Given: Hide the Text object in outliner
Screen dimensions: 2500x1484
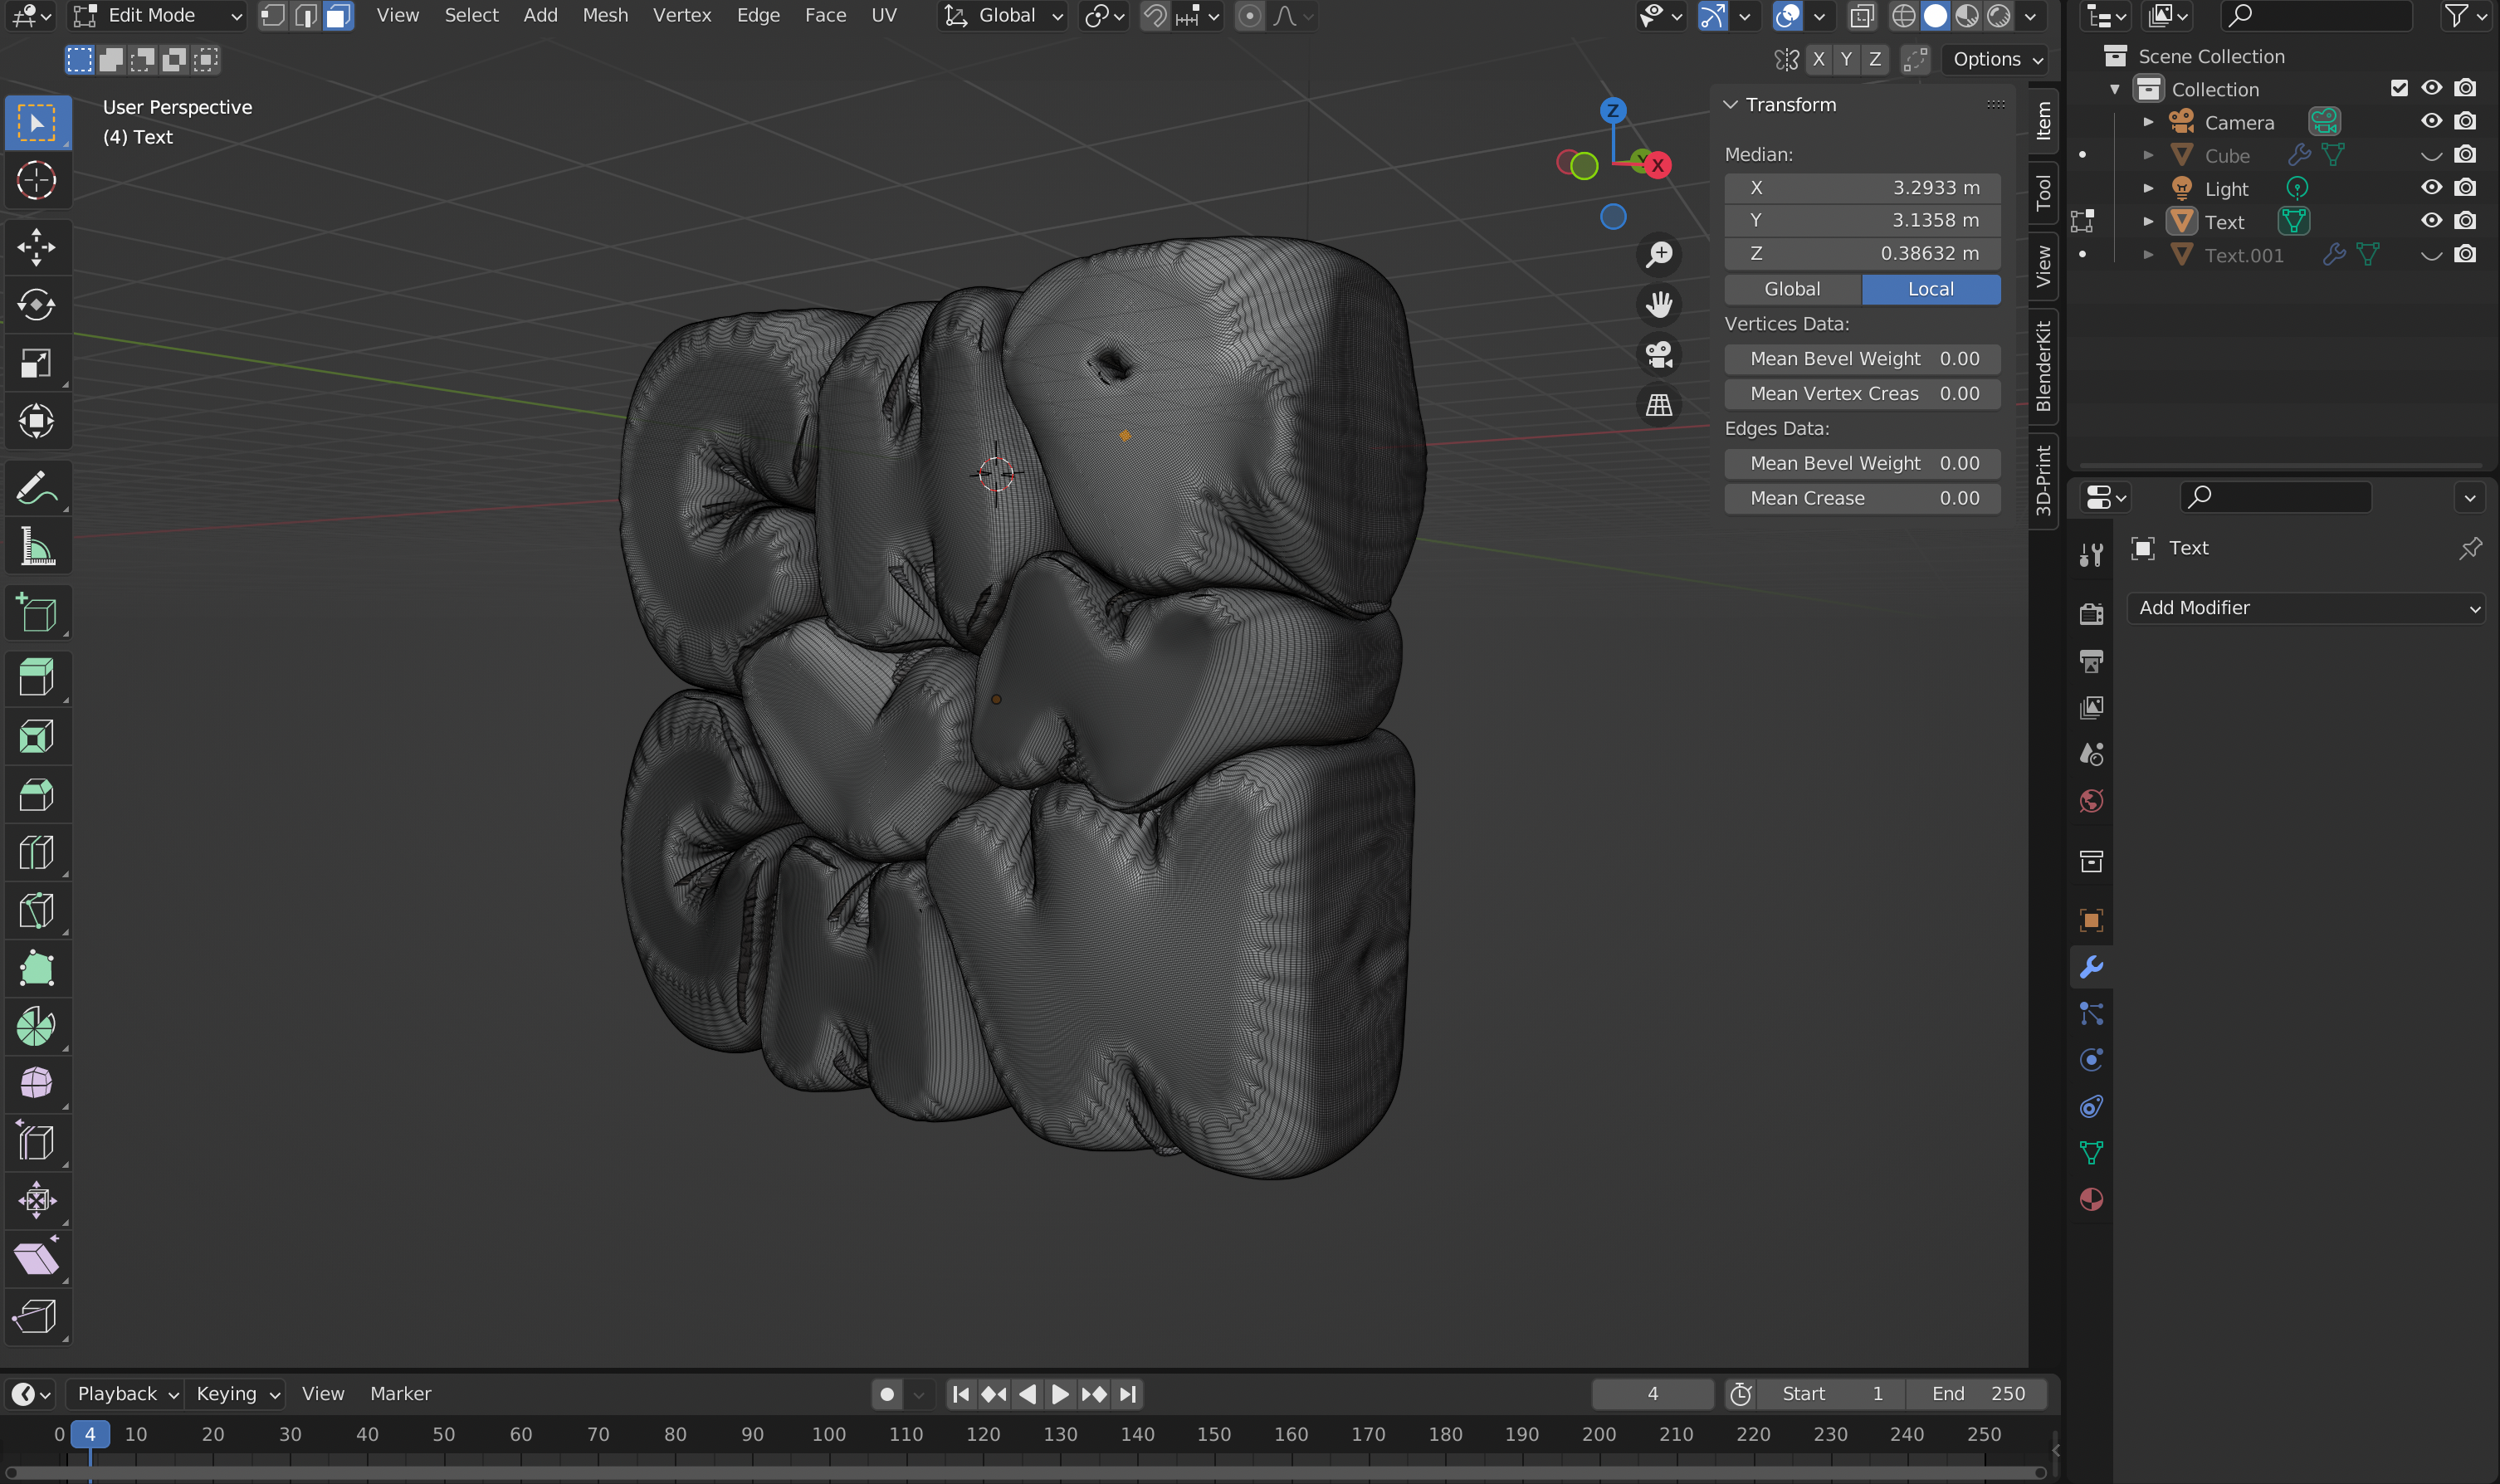Looking at the screenshot, I should click(2431, 221).
